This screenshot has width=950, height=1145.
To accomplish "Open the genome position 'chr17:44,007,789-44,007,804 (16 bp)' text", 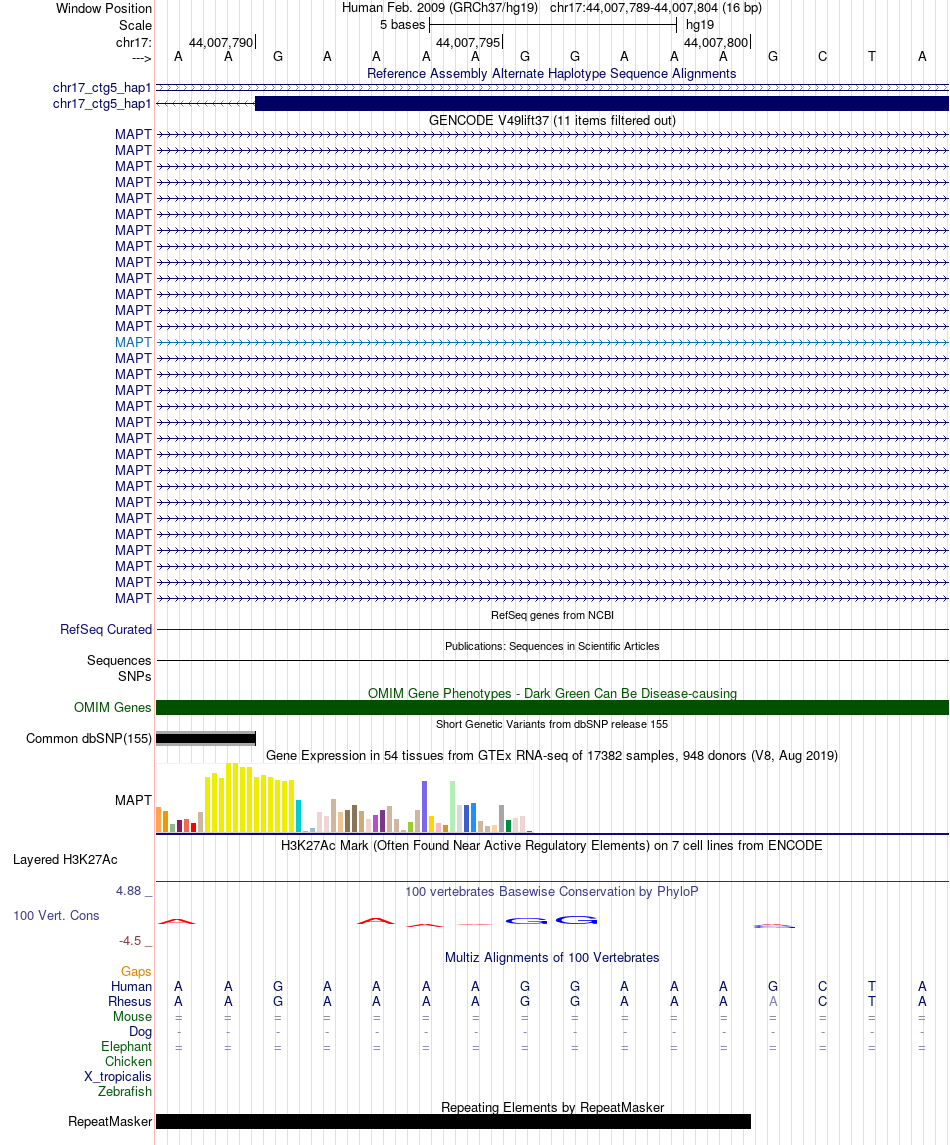I will pos(656,8).
